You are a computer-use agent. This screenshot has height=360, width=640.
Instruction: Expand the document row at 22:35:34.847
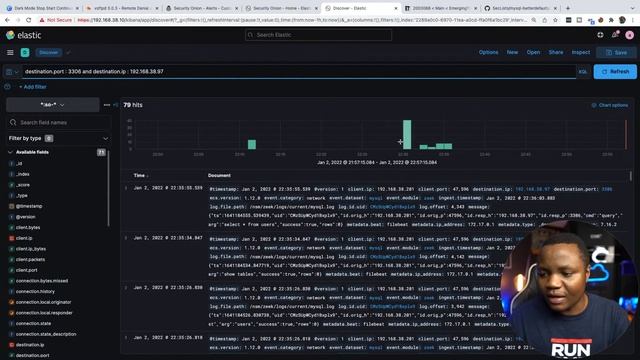(x=126, y=238)
